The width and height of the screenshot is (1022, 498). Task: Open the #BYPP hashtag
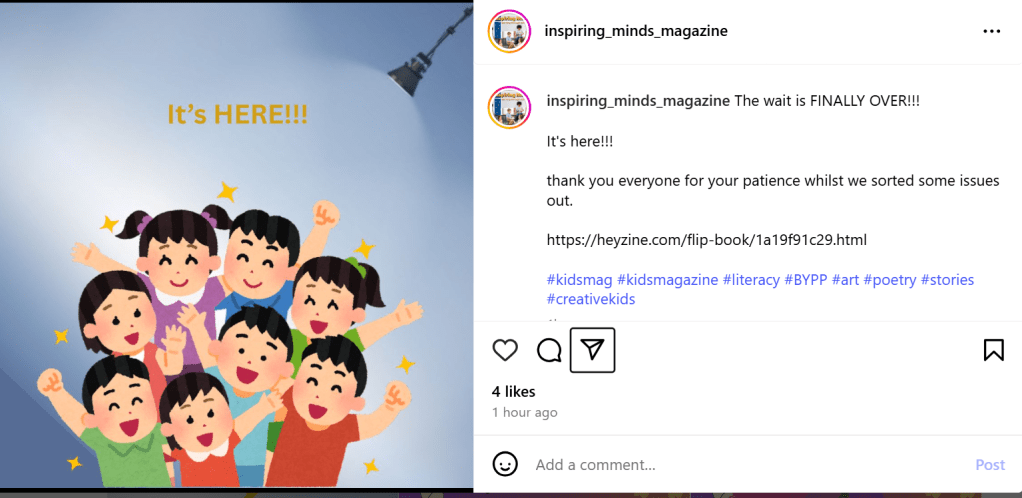pyautogui.click(x=806, y=280)
